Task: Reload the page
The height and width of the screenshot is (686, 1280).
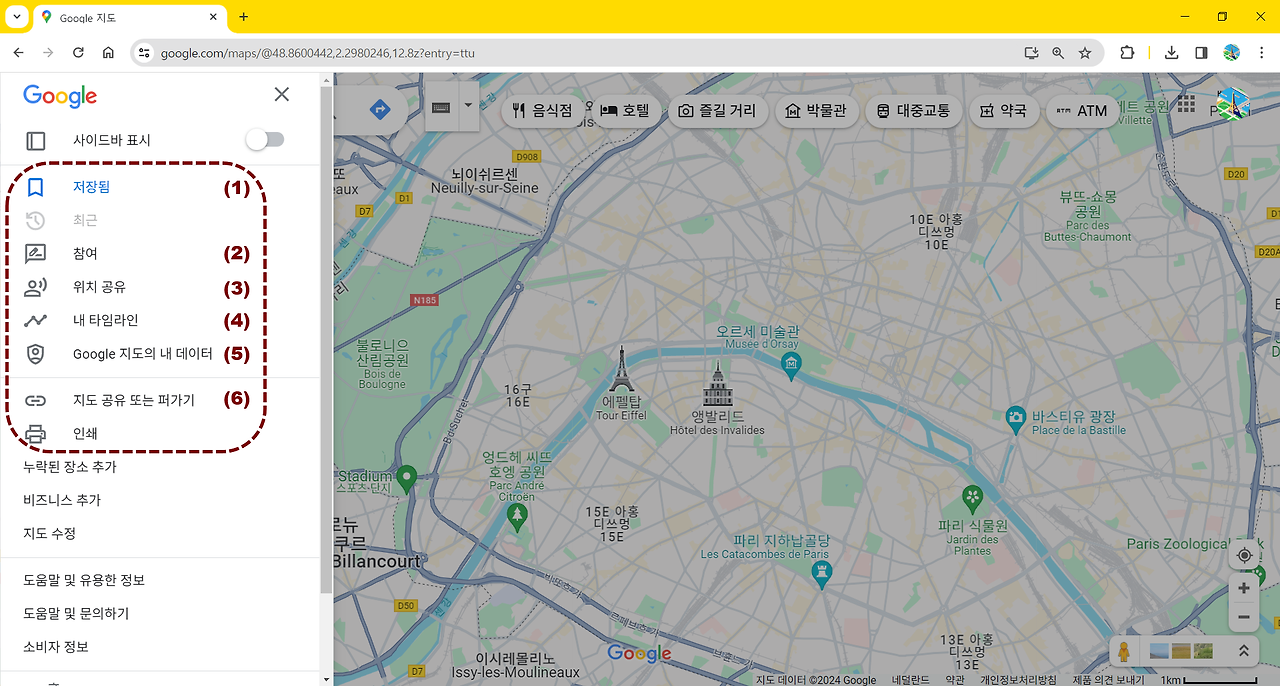Action: [x=78, y=53]
